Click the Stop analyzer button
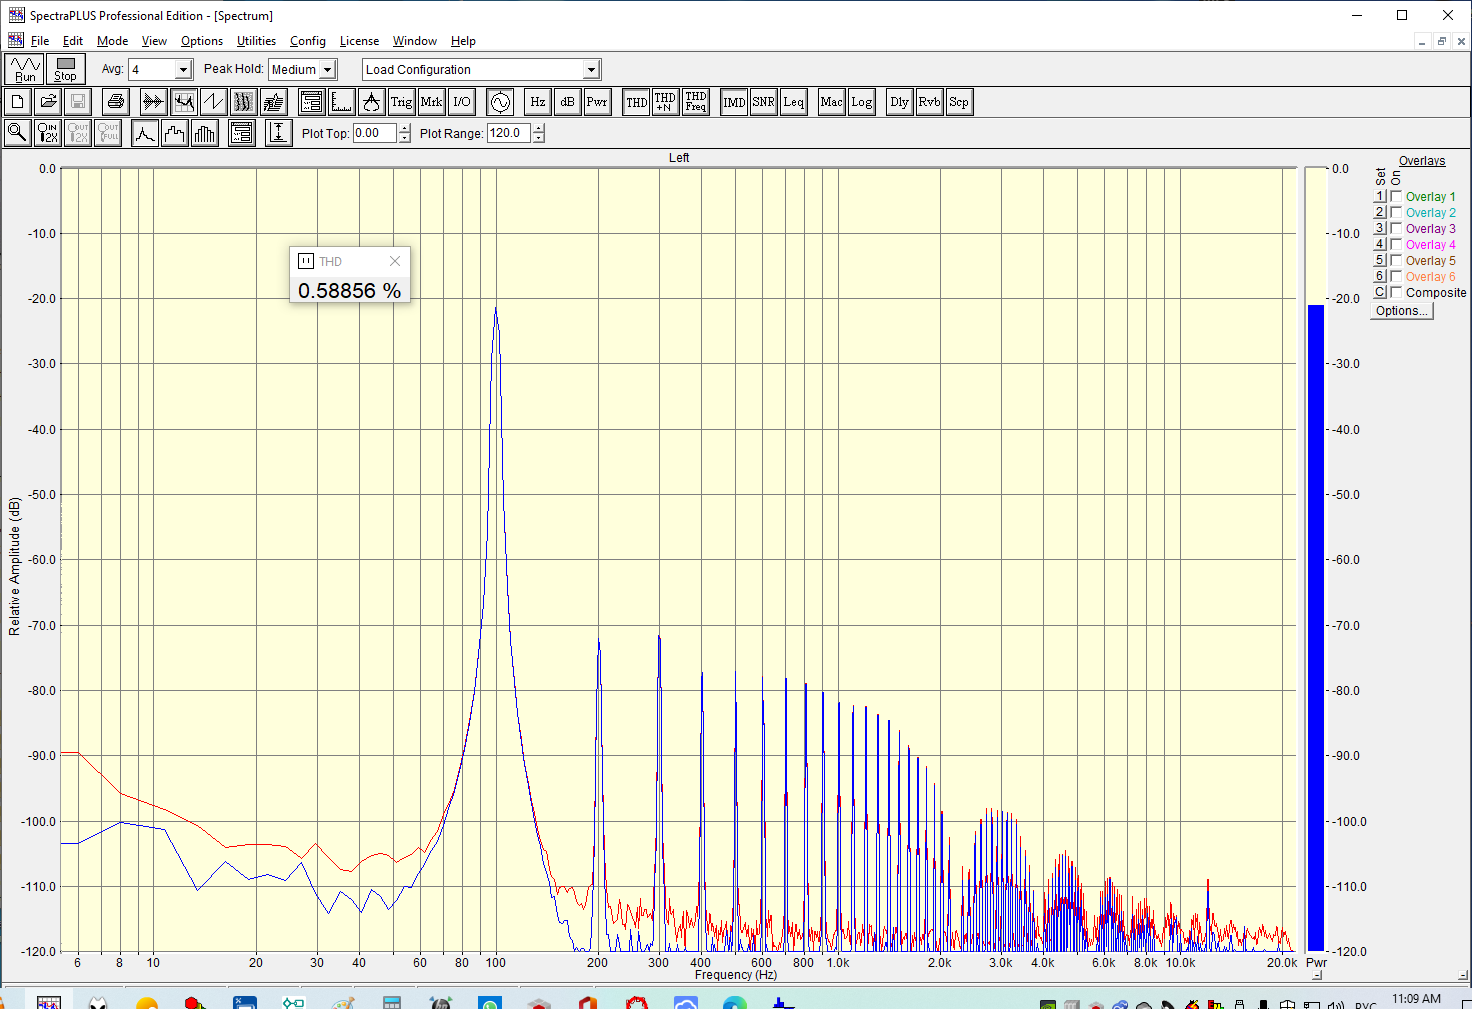 [x=65, y=69]
